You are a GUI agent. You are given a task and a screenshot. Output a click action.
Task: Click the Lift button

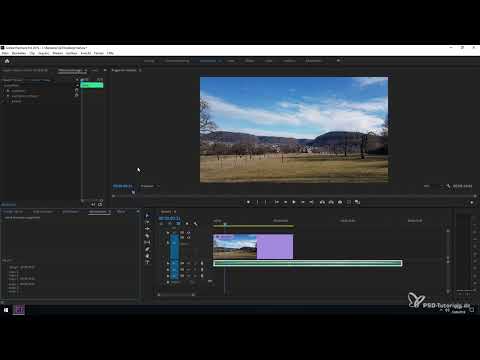tap(322, 202)
